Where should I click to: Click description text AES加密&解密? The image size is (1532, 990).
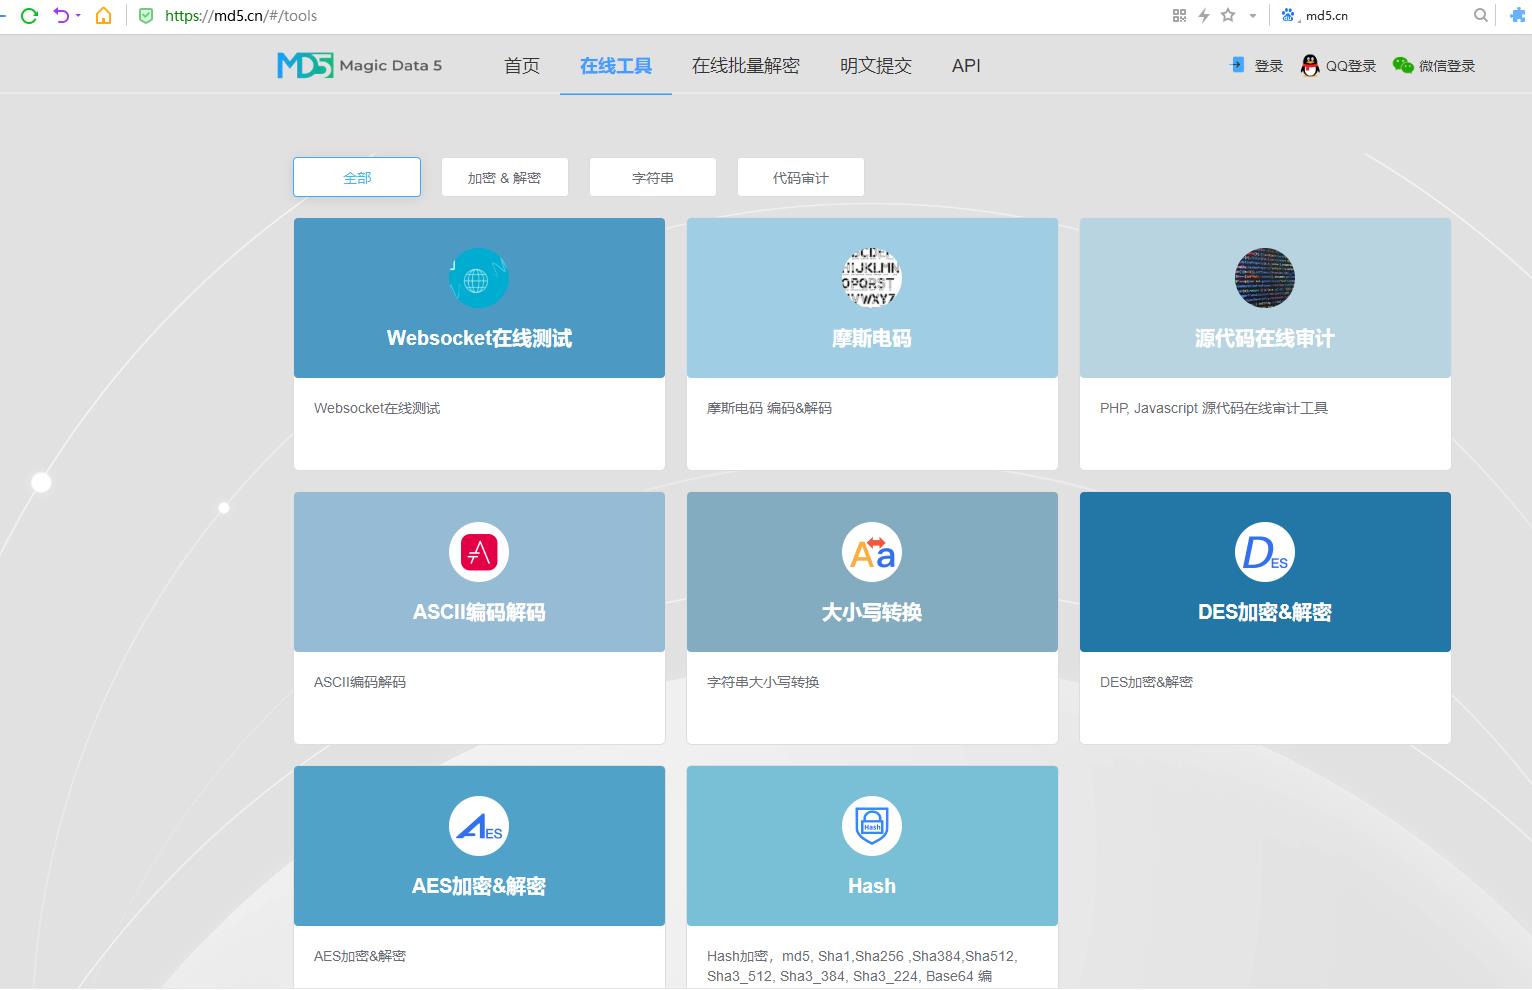(x=360, y=956)
